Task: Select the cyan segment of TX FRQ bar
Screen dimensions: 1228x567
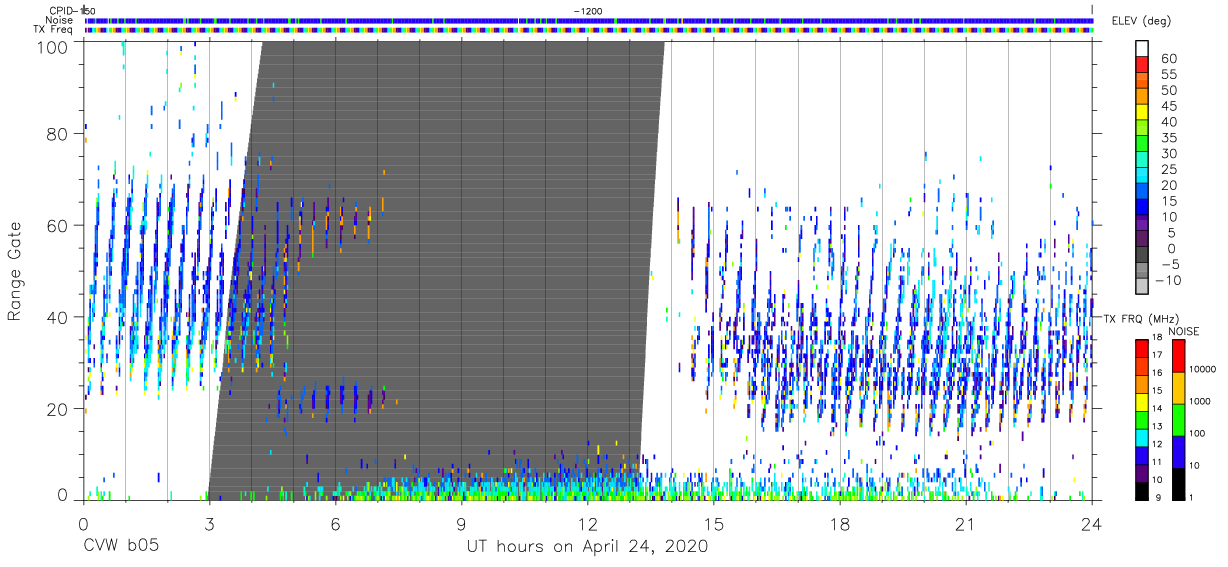Action: point(1142,438)
